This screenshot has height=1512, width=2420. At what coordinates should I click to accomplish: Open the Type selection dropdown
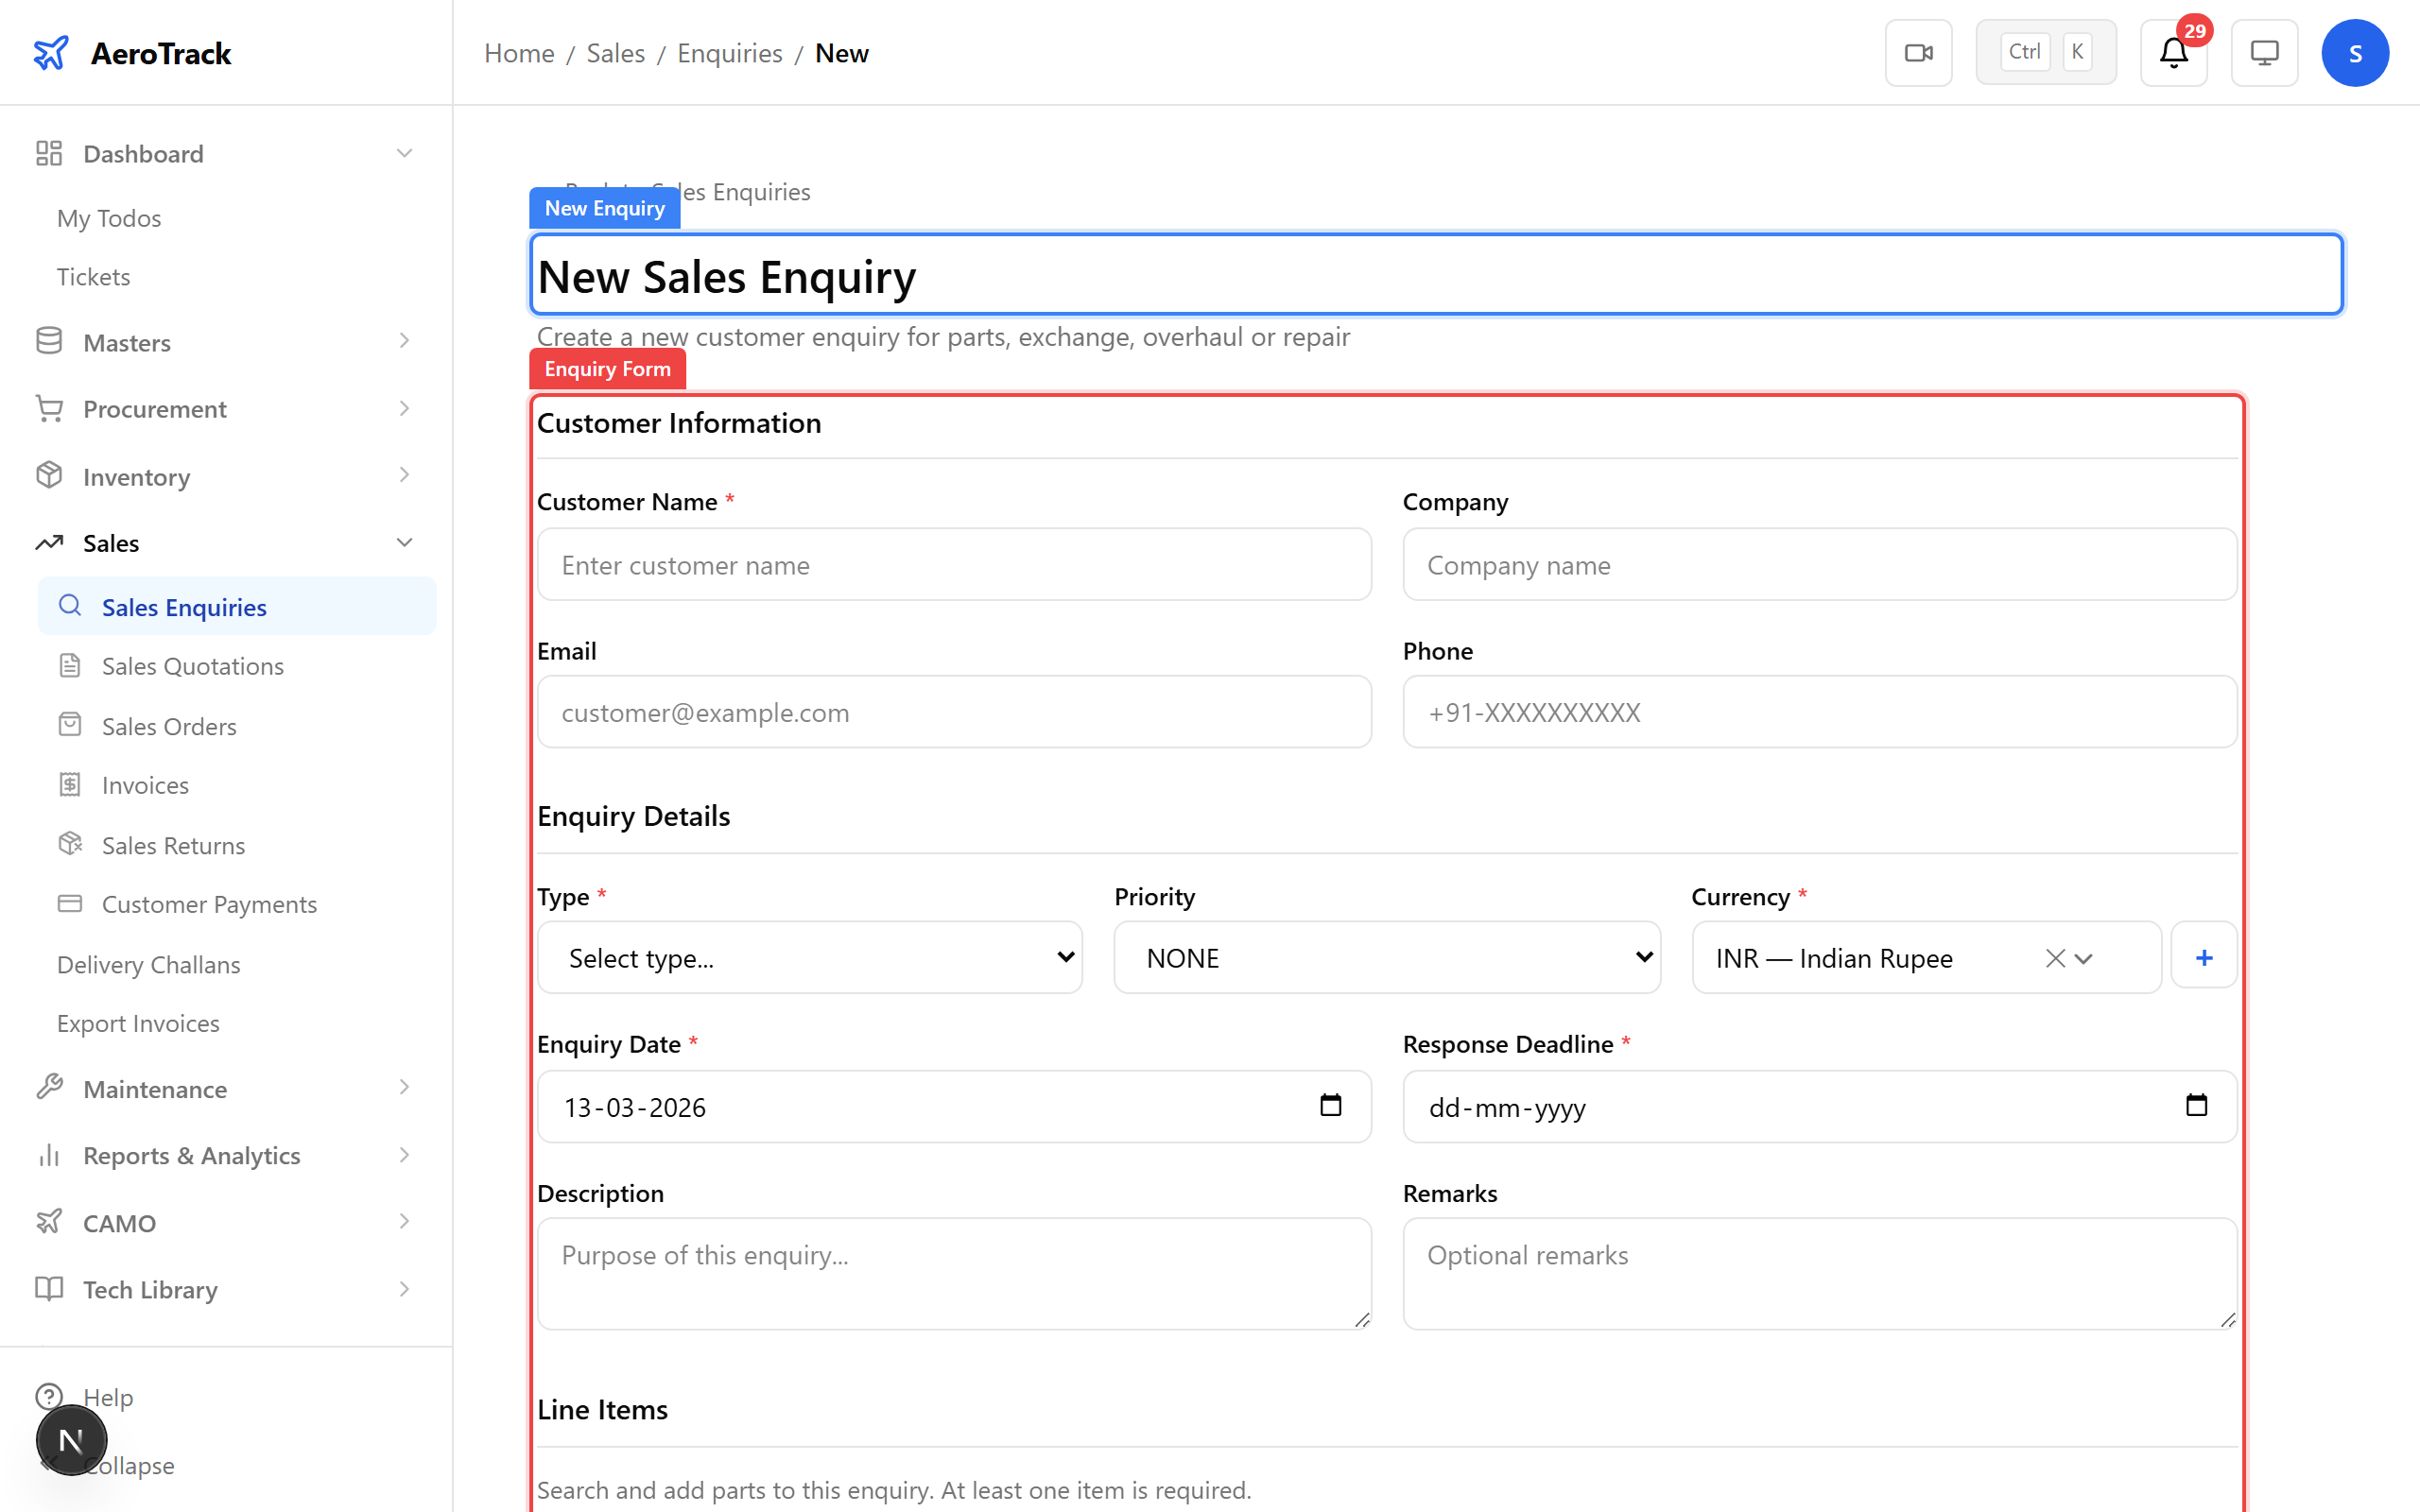click(x=809, y=957)
